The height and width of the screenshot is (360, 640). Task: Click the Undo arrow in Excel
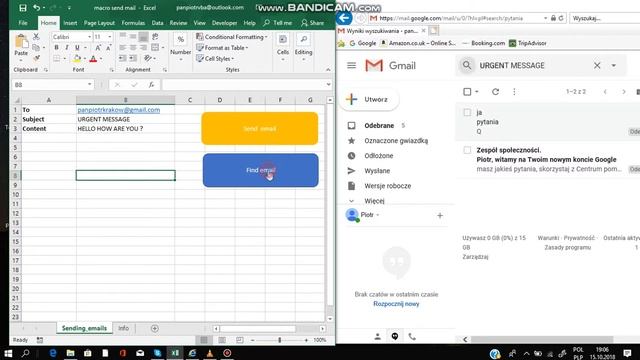pos(37,8)
